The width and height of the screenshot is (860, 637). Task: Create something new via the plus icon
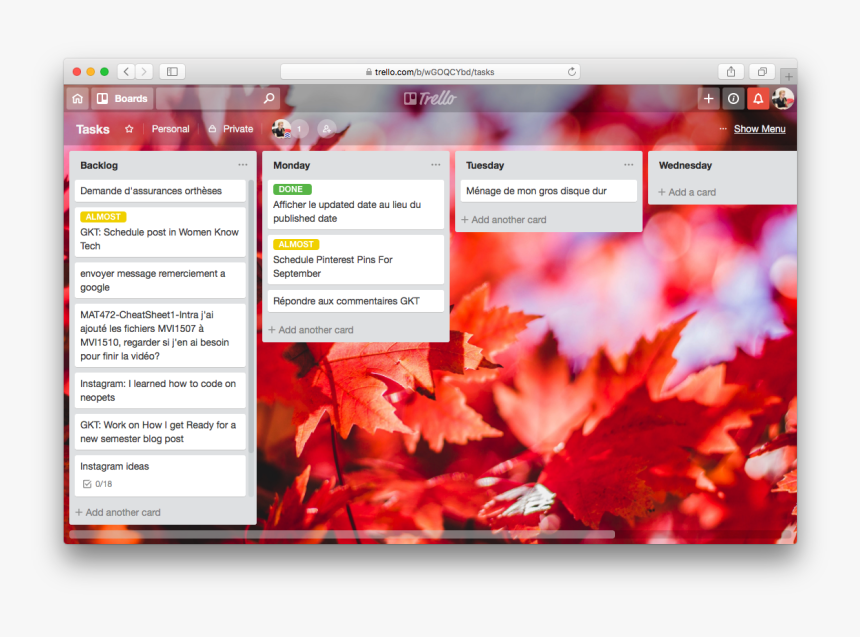pyautogui.click(x=708, y=98)
